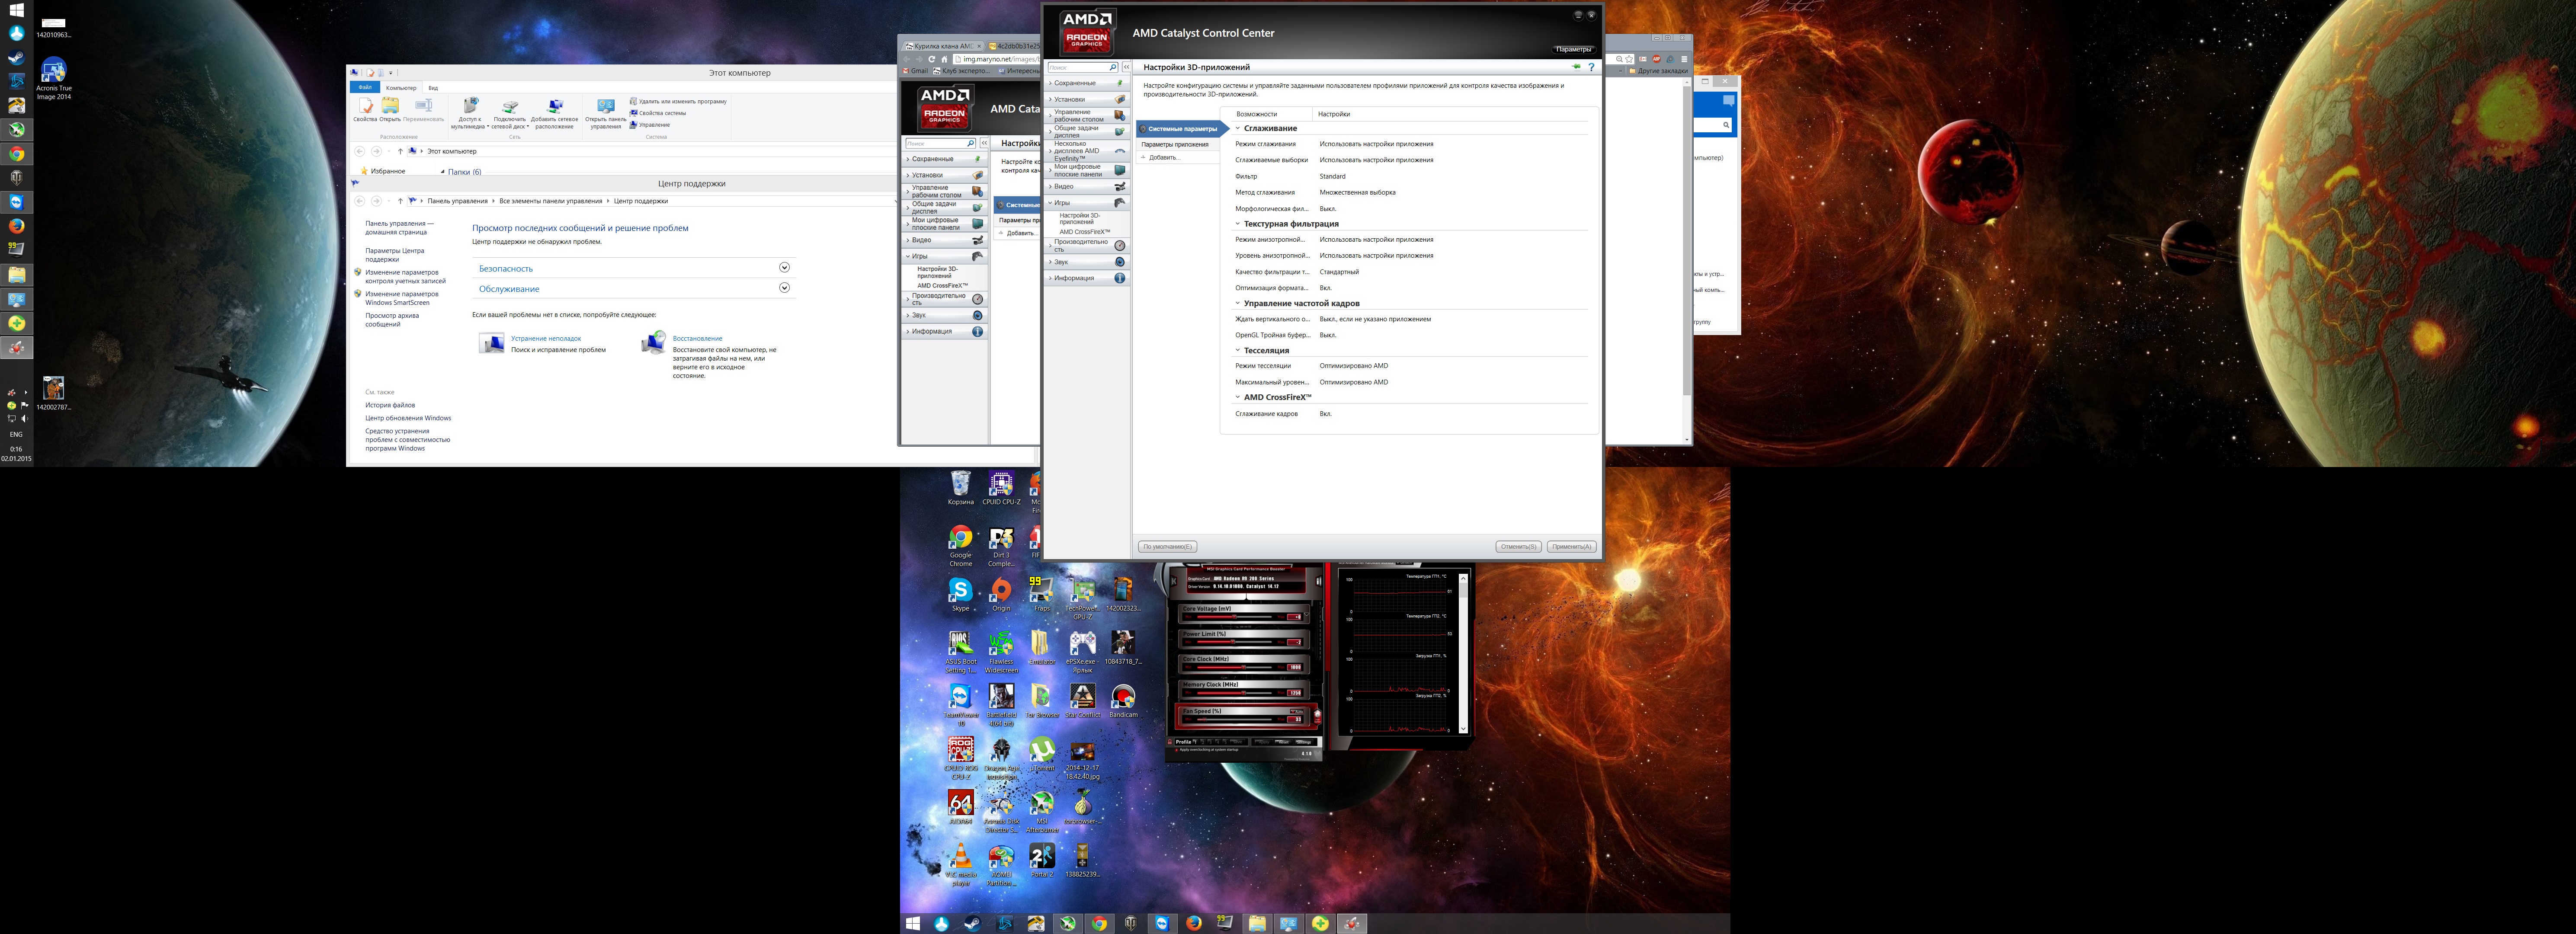Collapse Игры in front Catalyst sidebar
This screenshot has height=934, width=2576.
point(1086,203)
